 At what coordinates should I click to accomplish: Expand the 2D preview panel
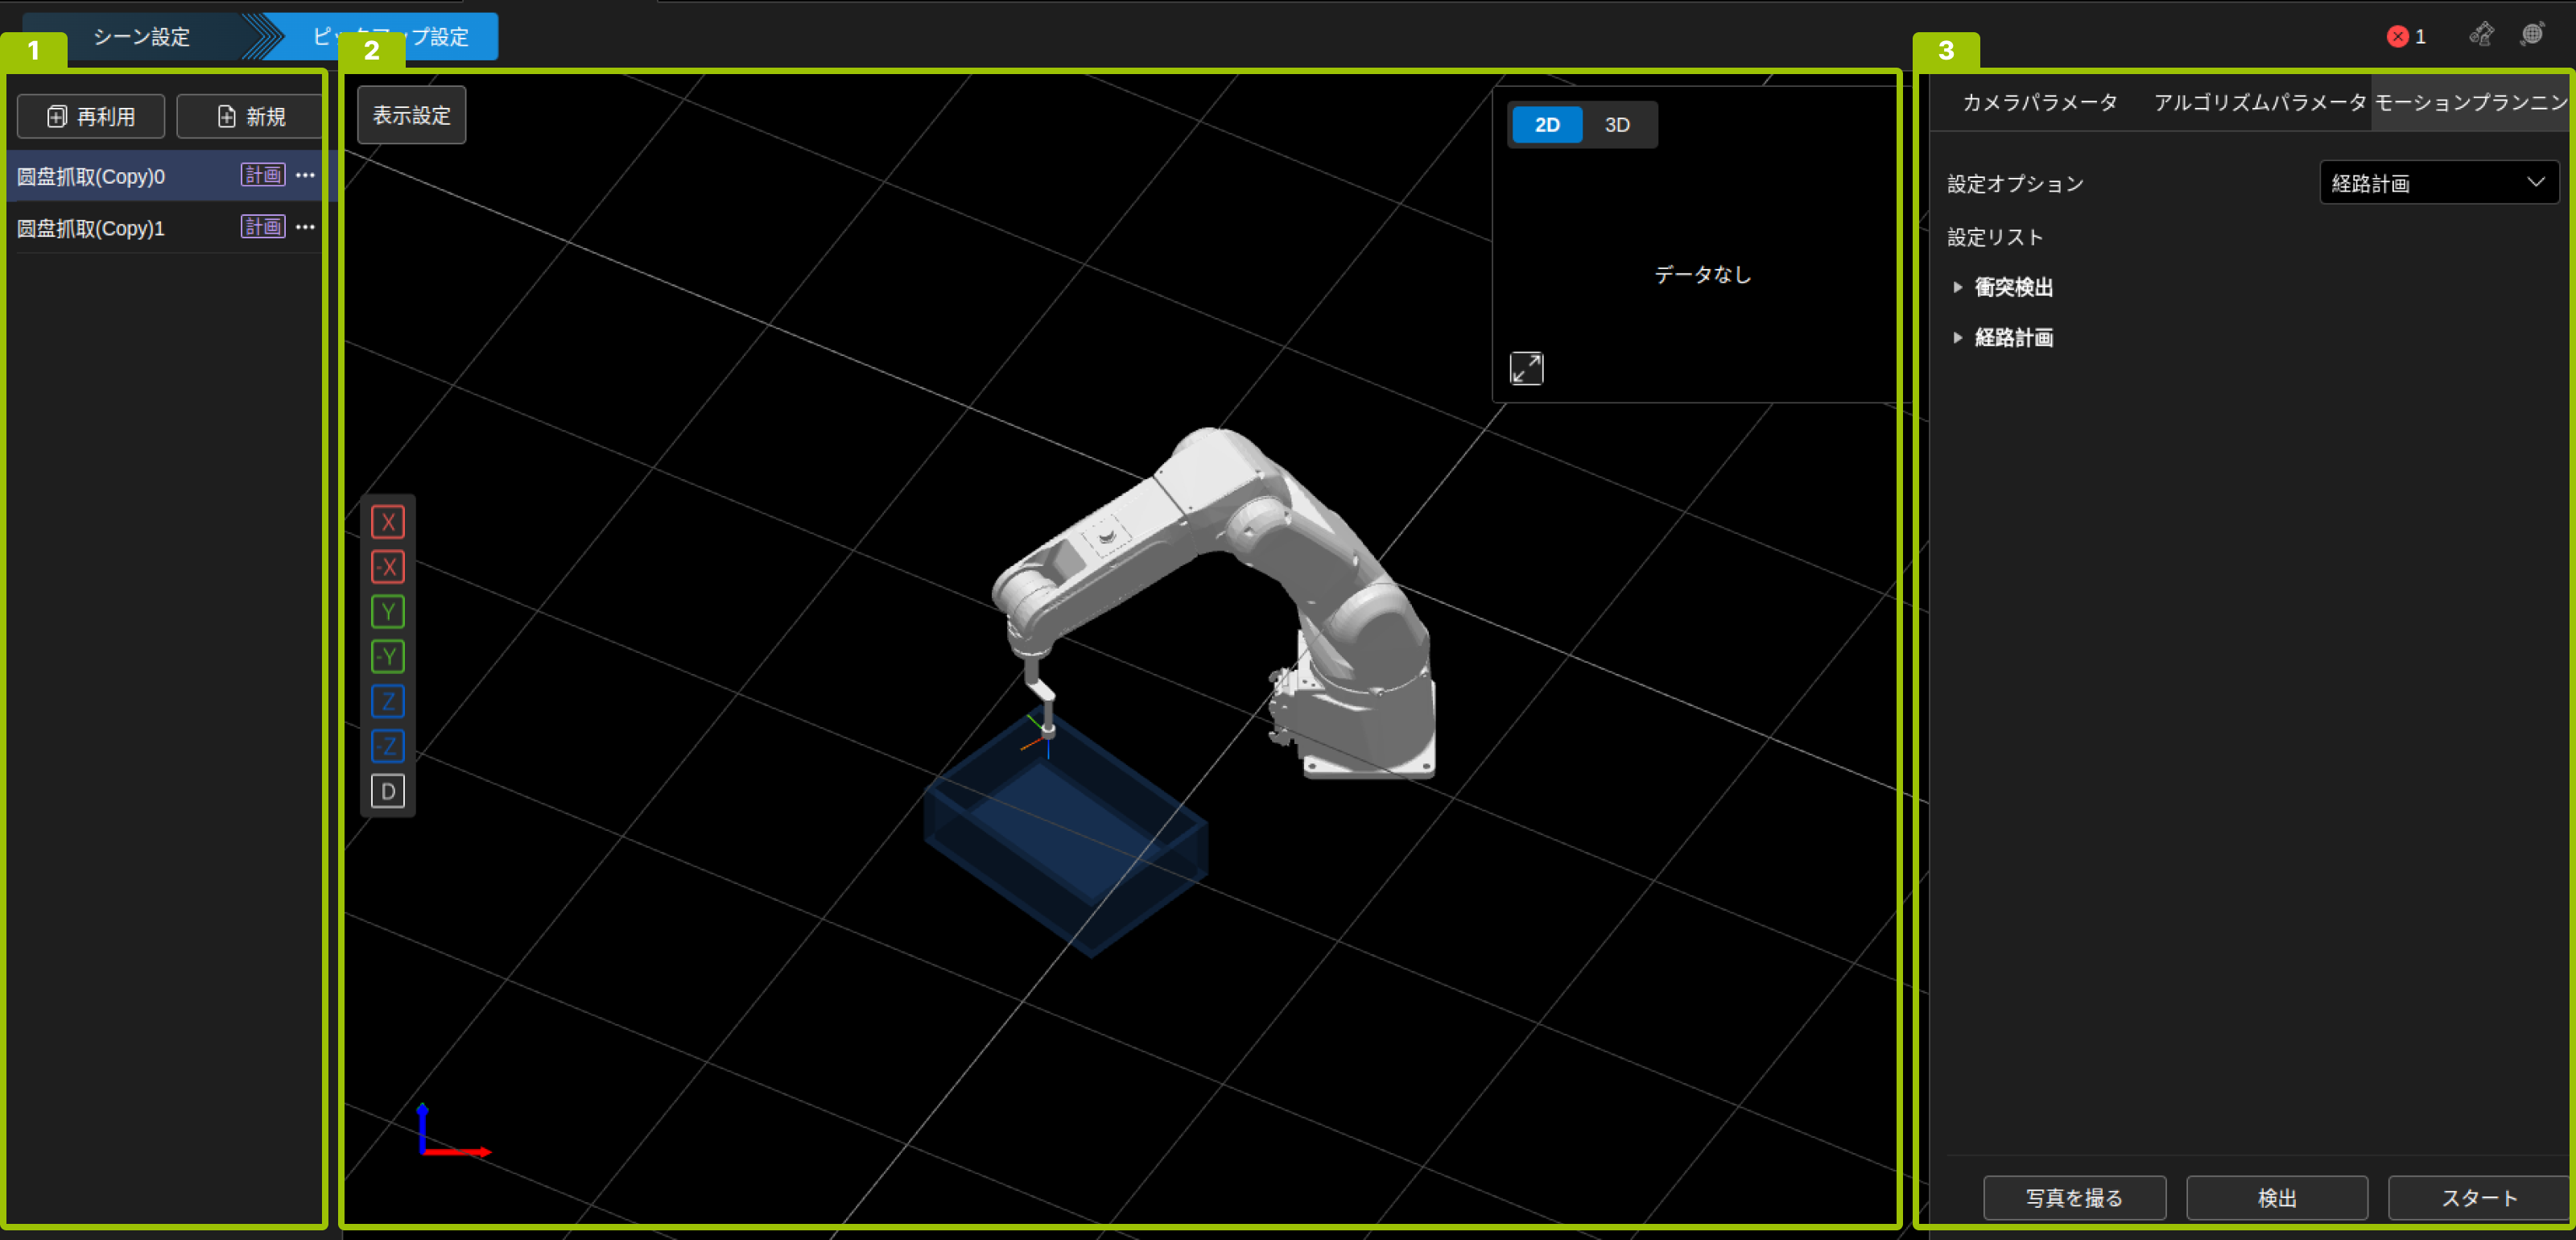[1526, 368]
